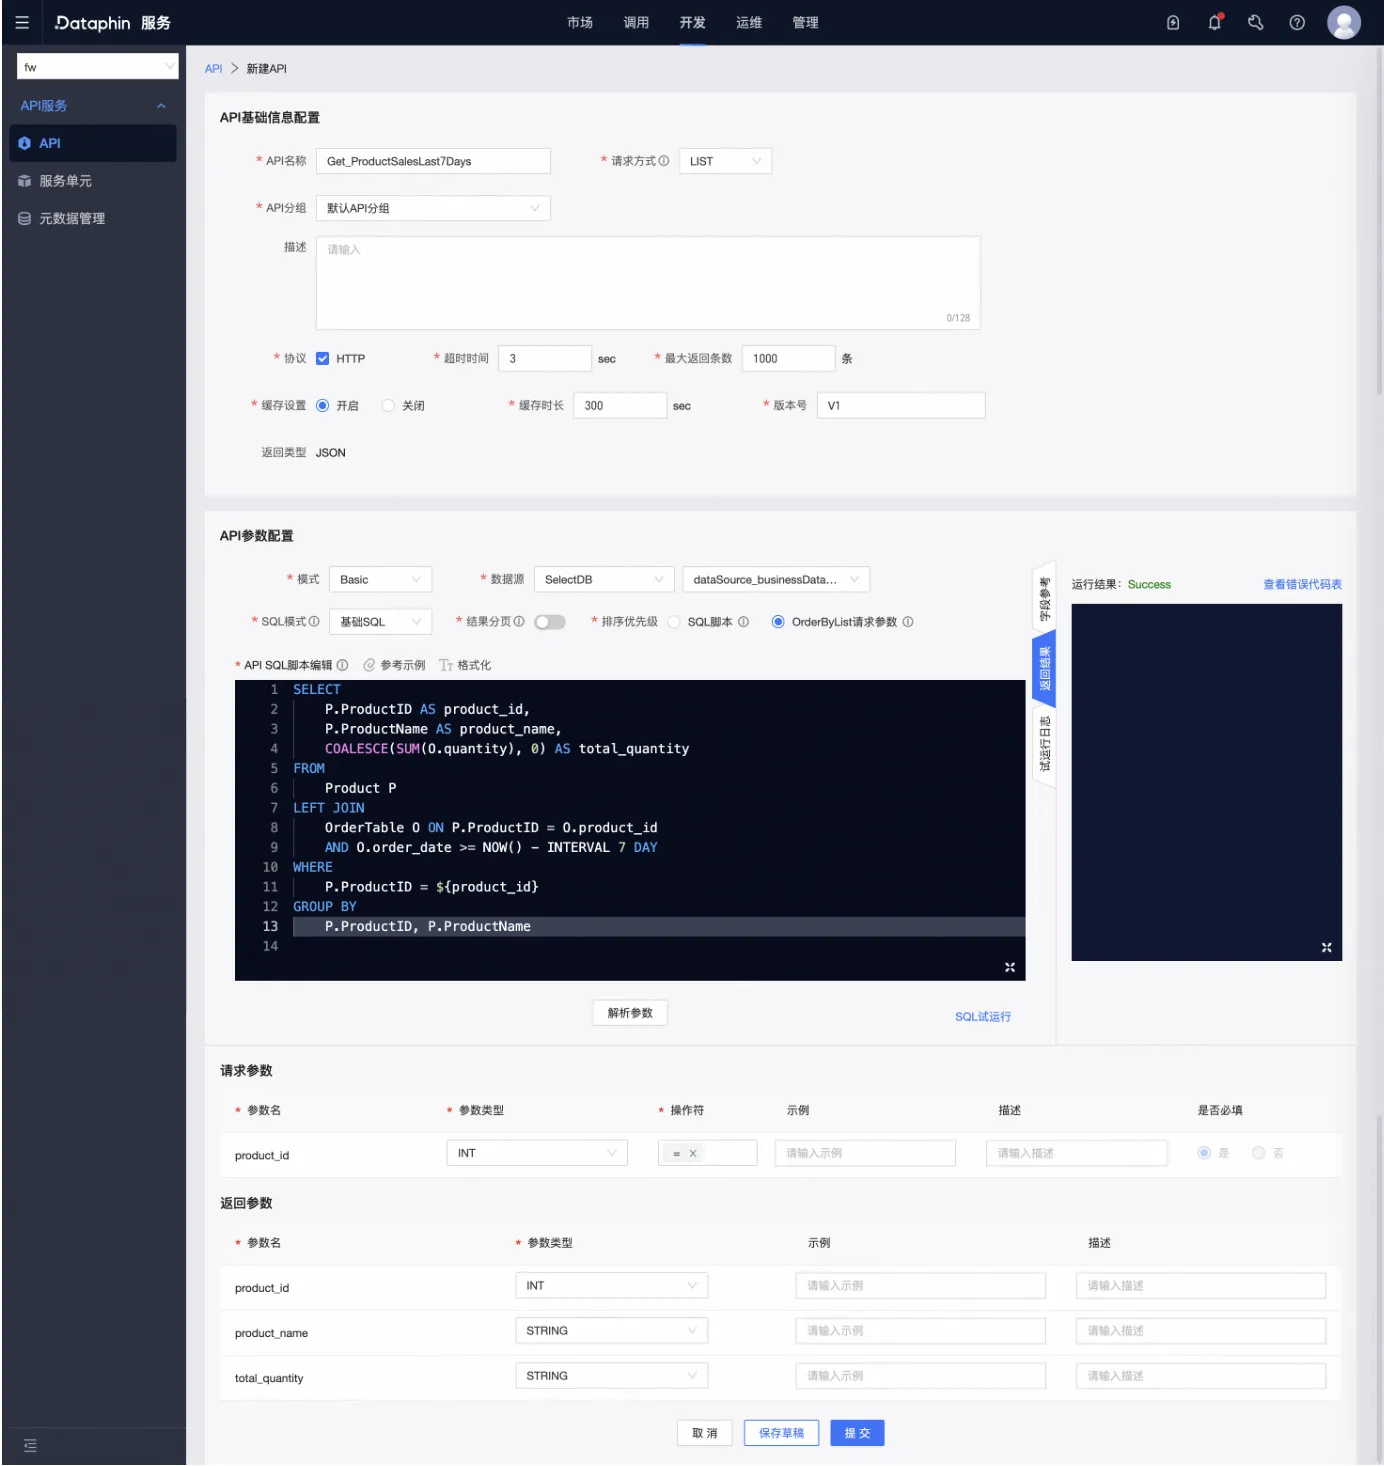The height and width of the screenshot is (1466, 1384).
Task: Open API item in the sidebar
Action: point(93,143)
